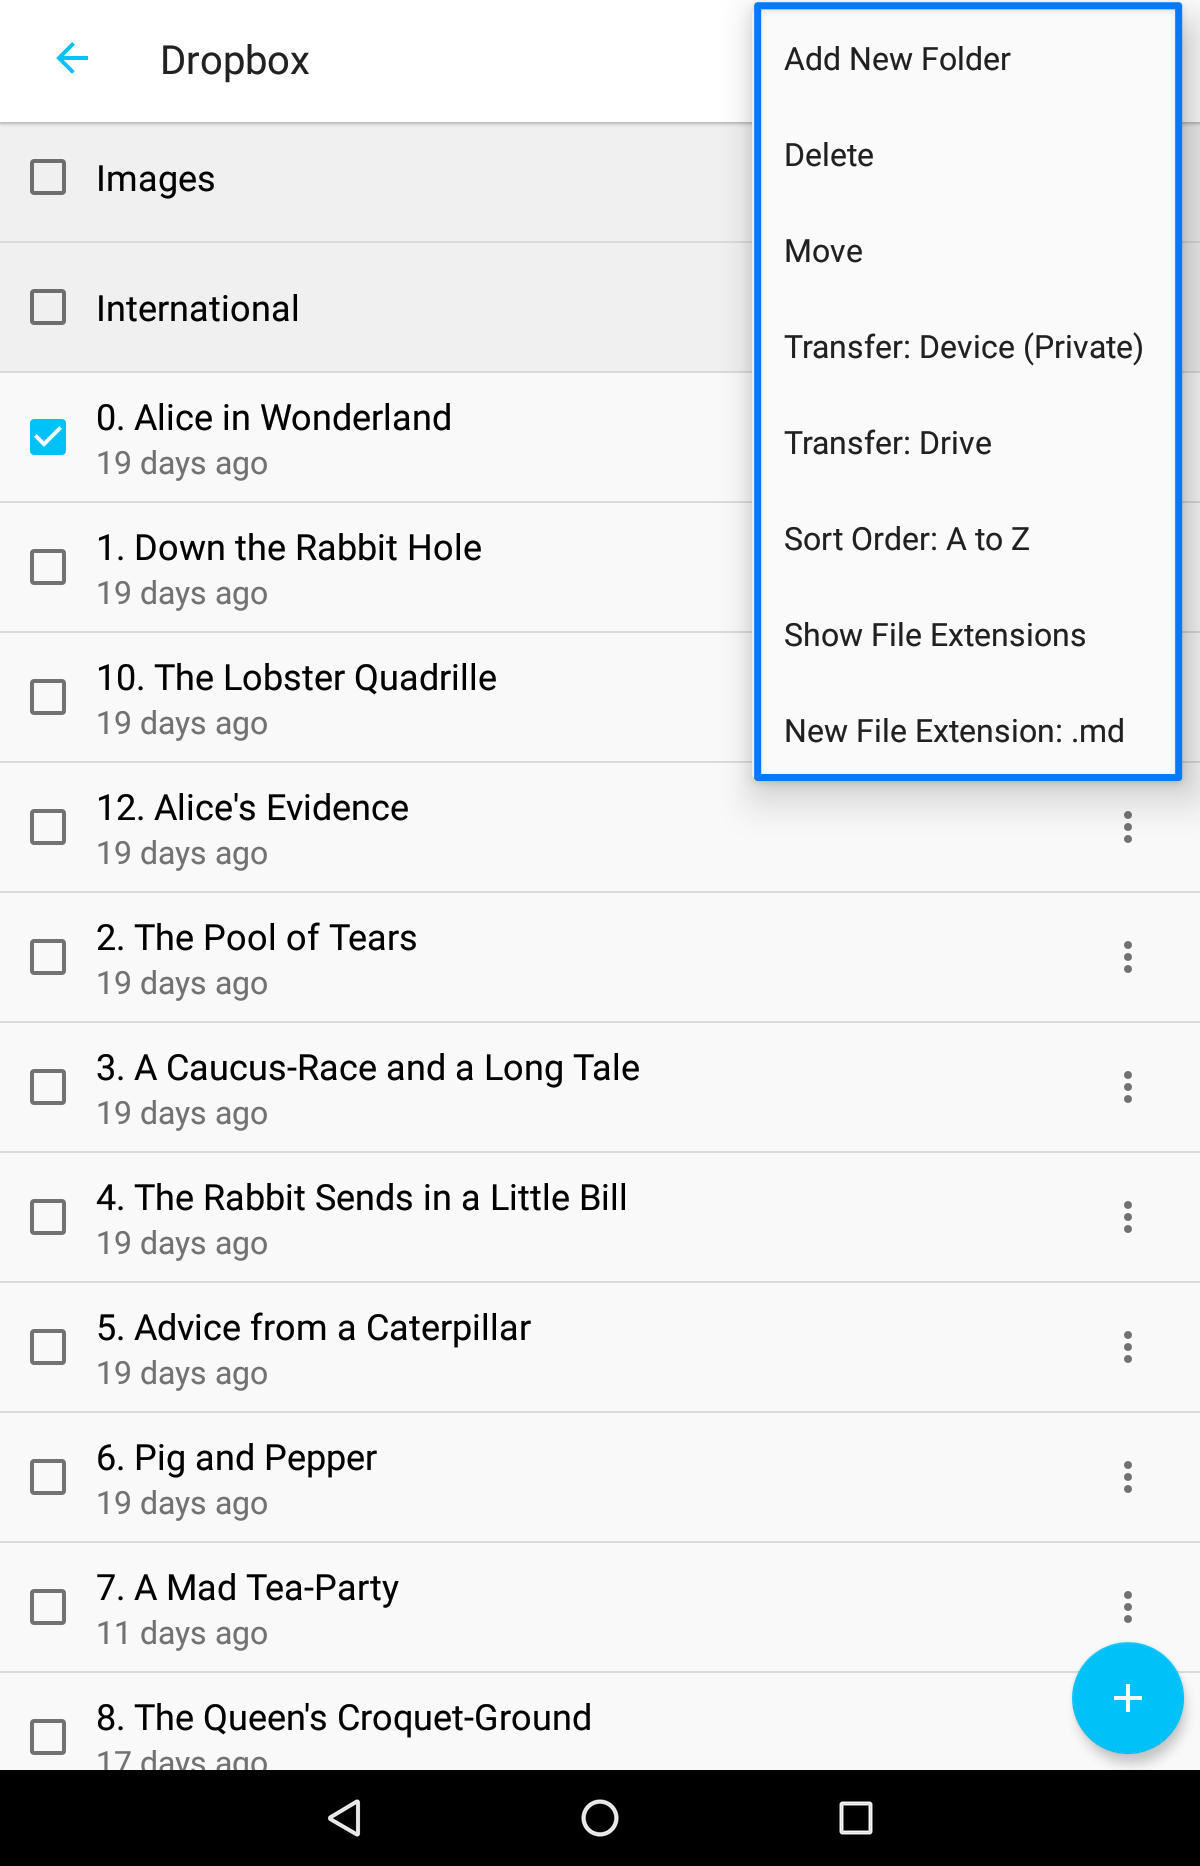Screen dimensions: 1200x1866
Task: Tap the back arrow next to Dropbox
Action: point(72,59)
